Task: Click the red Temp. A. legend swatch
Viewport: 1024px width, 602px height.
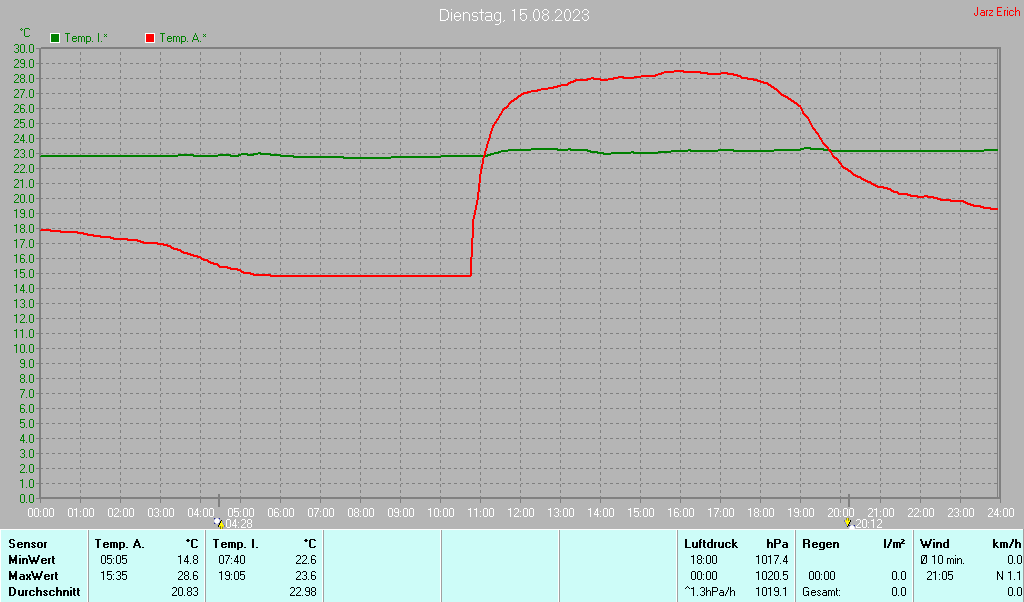Action: point(150,38)
